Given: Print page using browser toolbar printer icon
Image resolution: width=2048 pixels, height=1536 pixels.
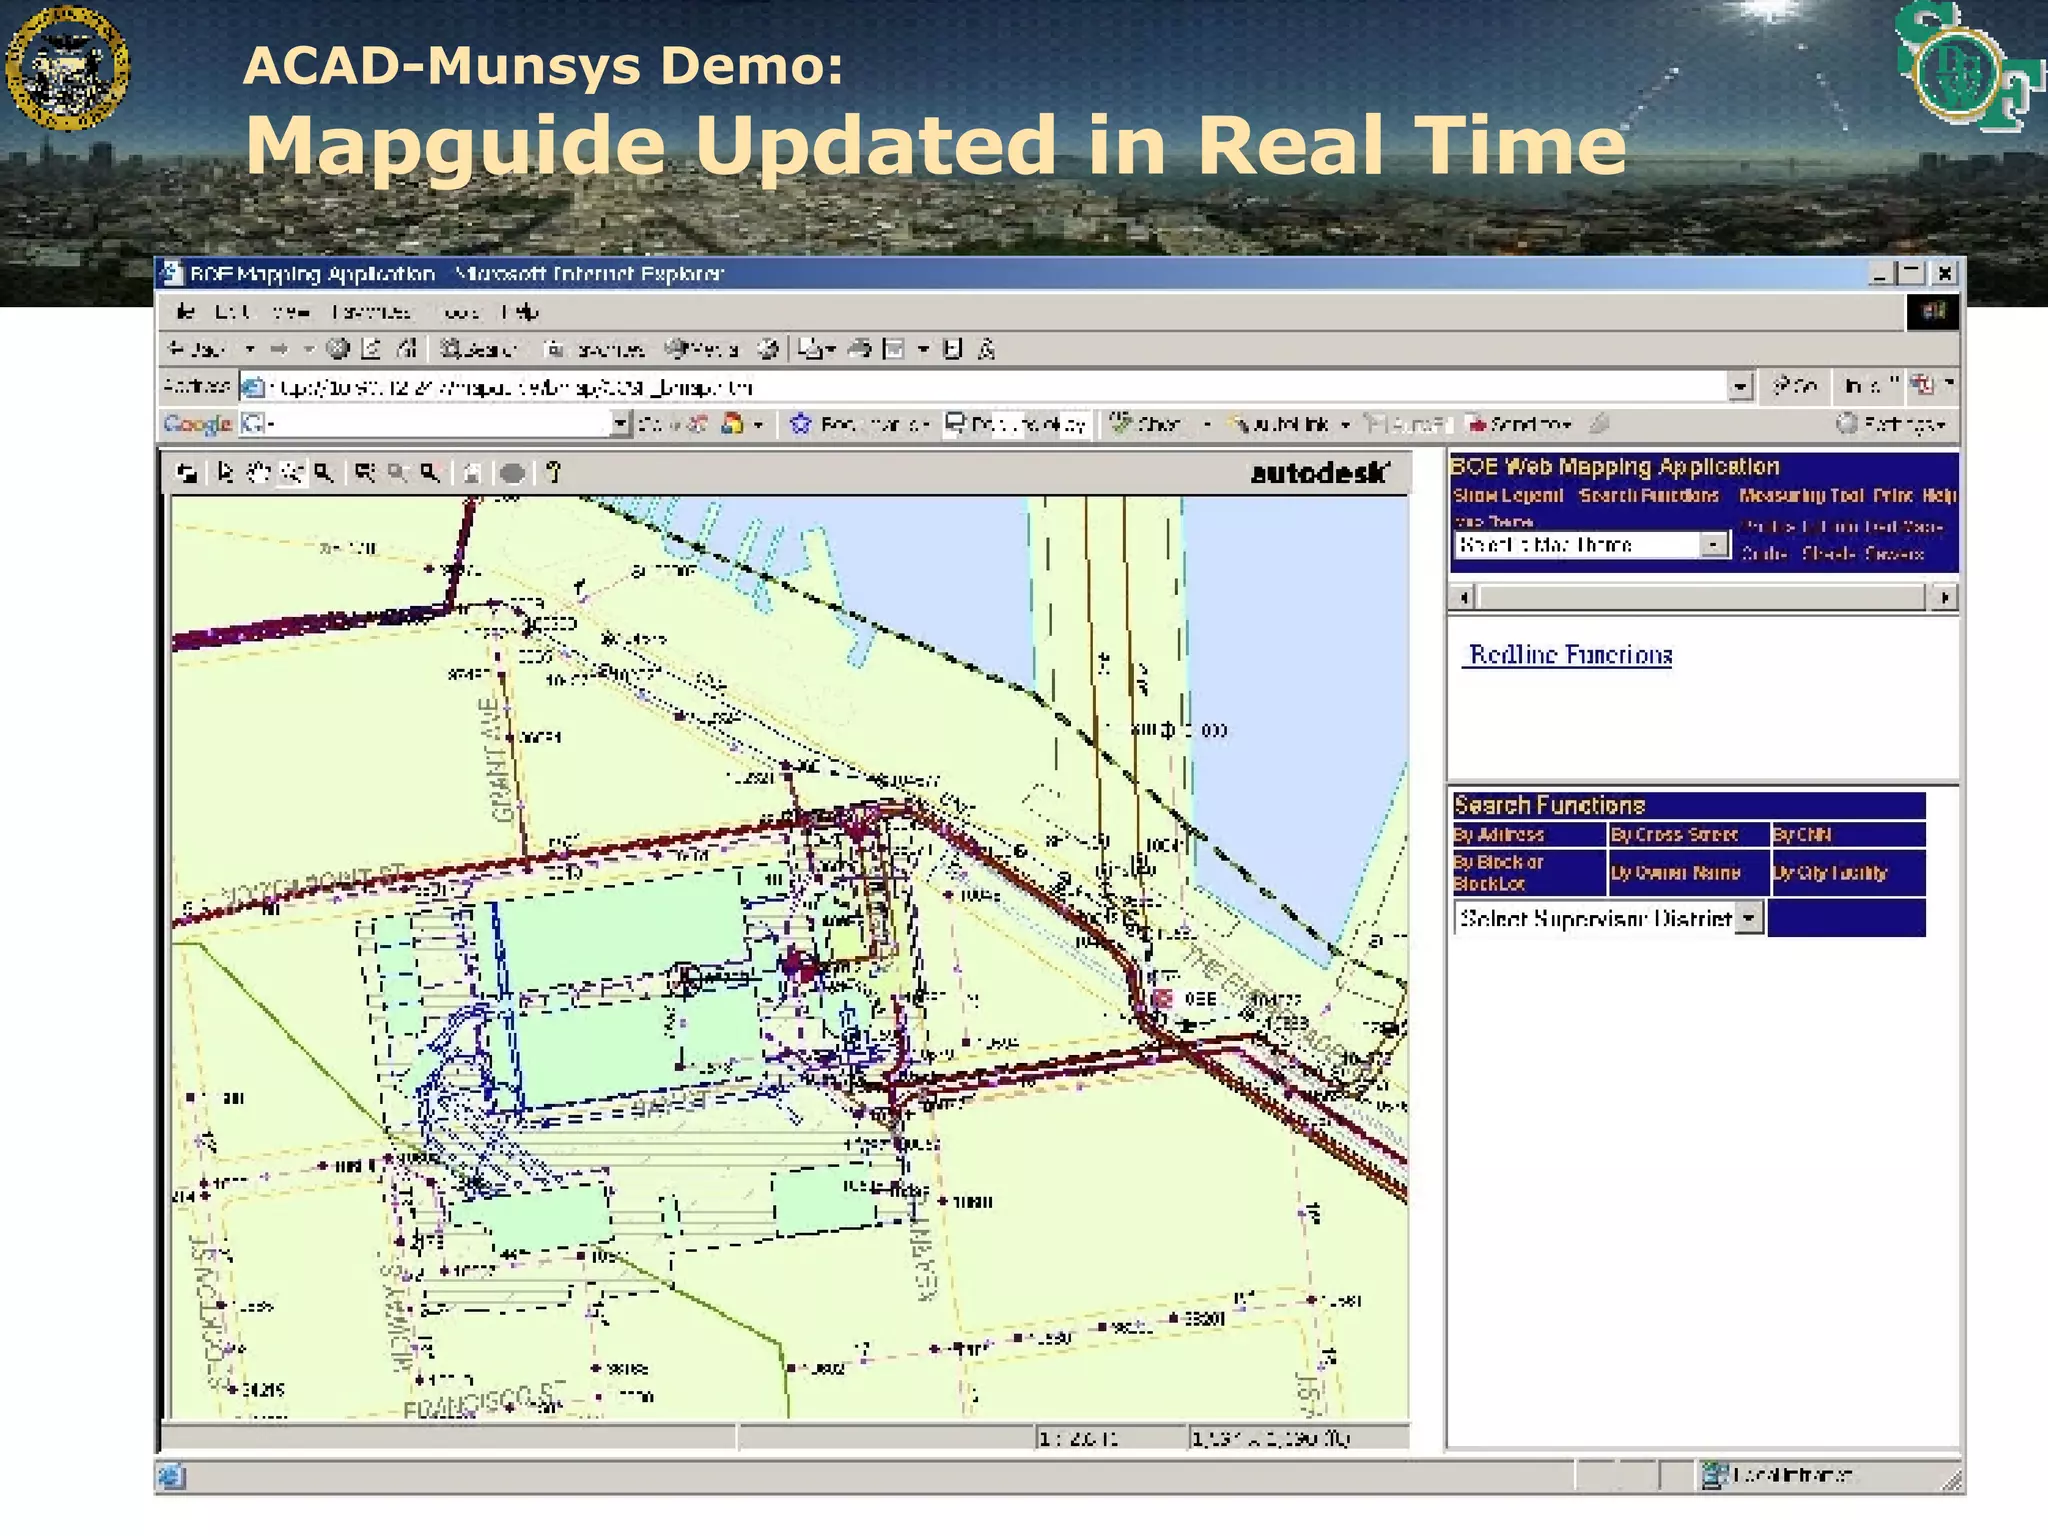Looking at the screenshot, I should pos(860,349).
